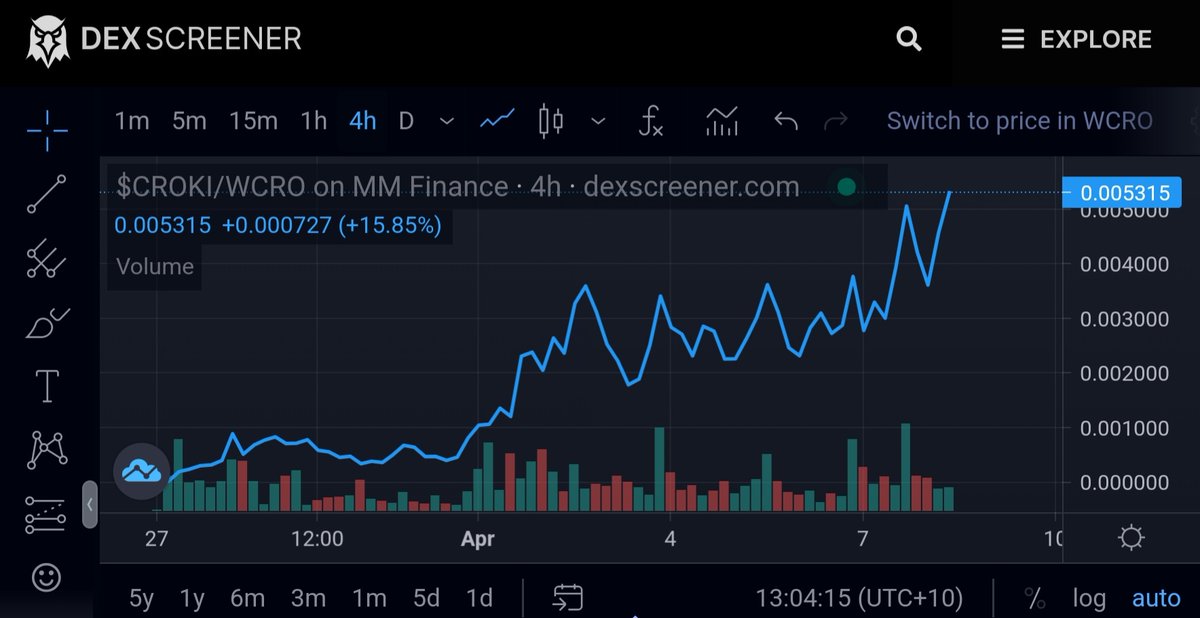The width and height of the screenshot is (1200, 618).
Task: Set range to 3m
Action: (308, 598)
